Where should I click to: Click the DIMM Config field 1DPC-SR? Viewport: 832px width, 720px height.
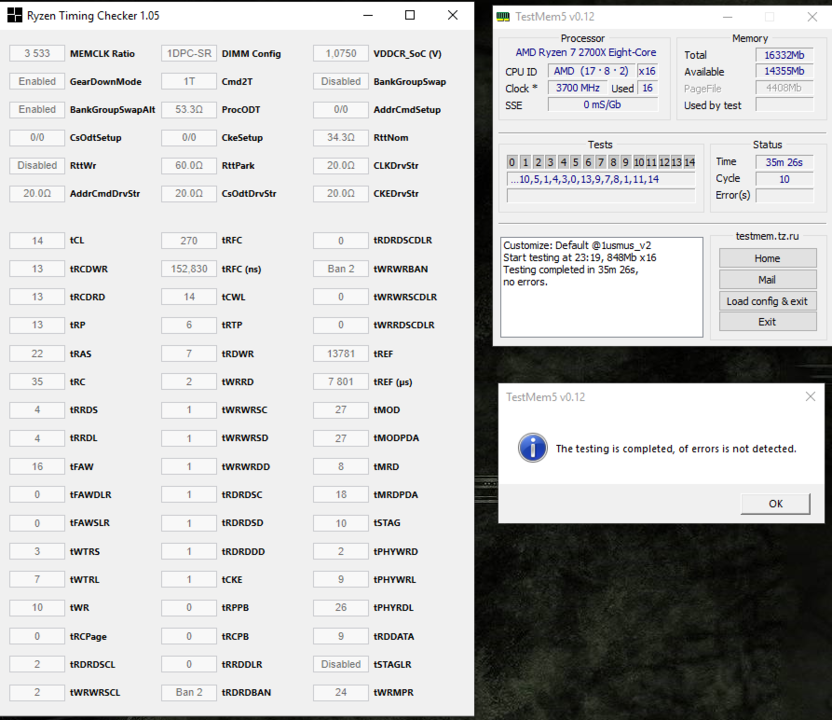(189, 54)
